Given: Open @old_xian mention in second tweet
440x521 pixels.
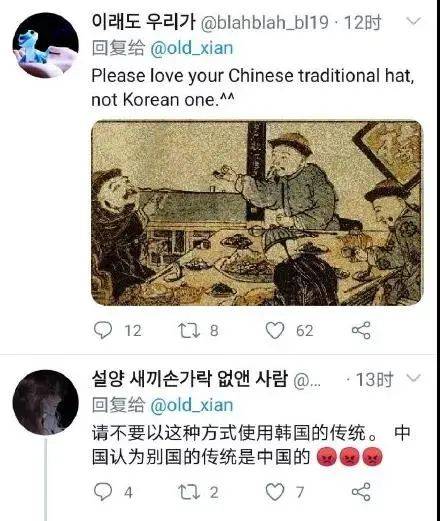Looking at the screenshot, I should (x=192, y=405).
